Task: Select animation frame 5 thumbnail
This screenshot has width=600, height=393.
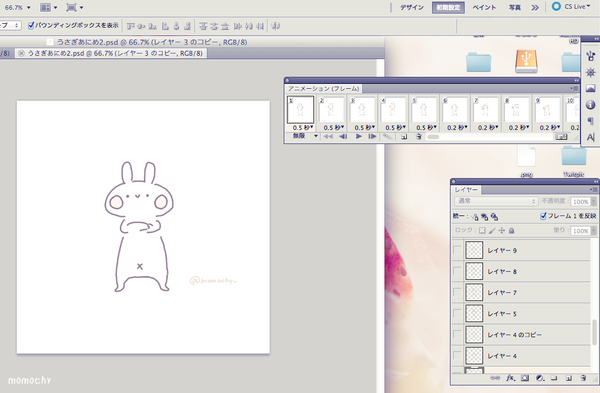Action: pos(424,110)
